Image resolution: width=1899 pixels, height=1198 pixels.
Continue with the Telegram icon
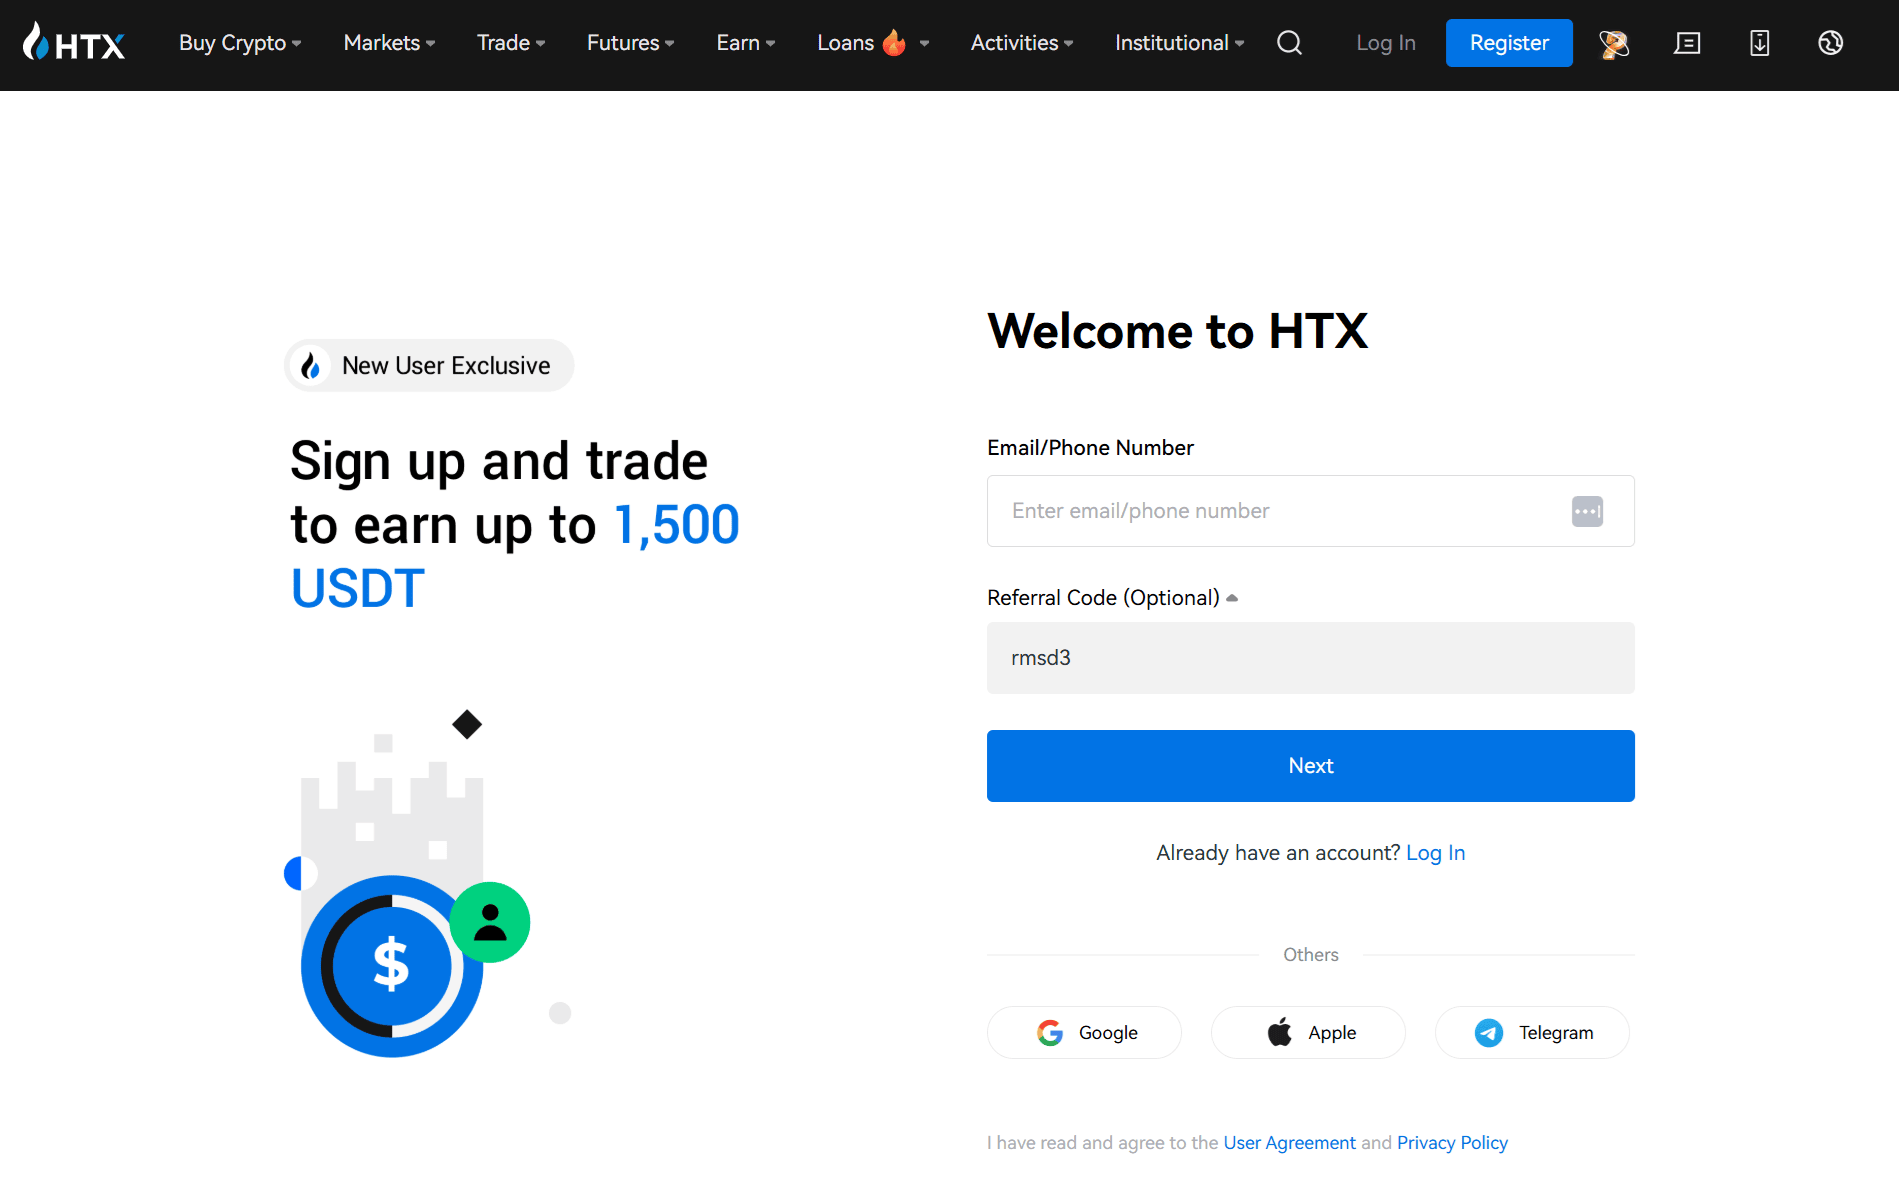[1489, 1032]
